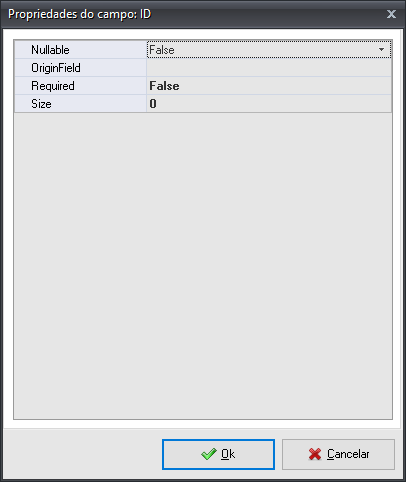Viewport: 406px width, 482px height.
Task: Click the empty property grid area below Size
Action: pos(203,266)
